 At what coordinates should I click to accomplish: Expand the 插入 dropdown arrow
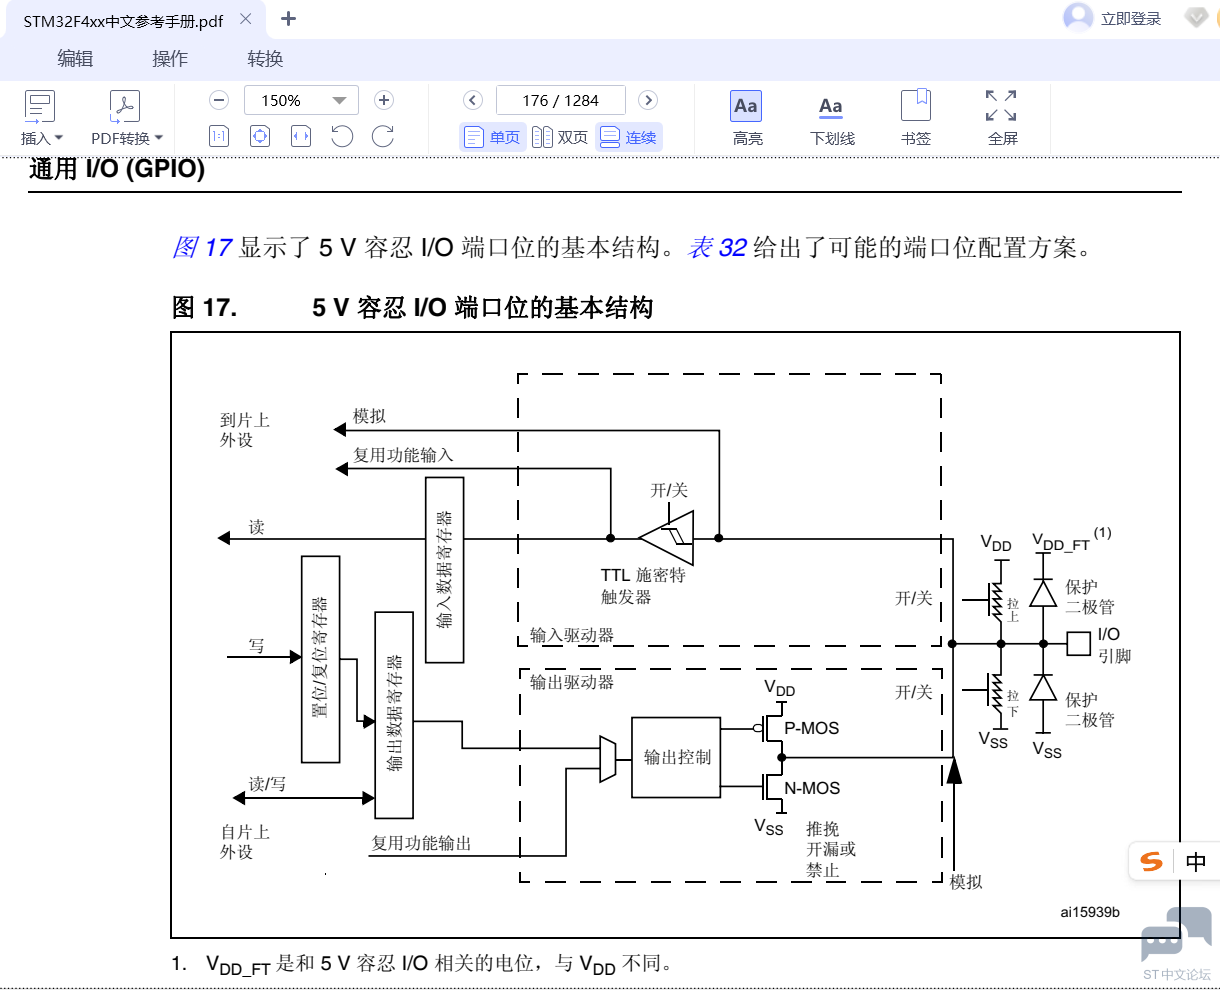click(x=58, y=138)
